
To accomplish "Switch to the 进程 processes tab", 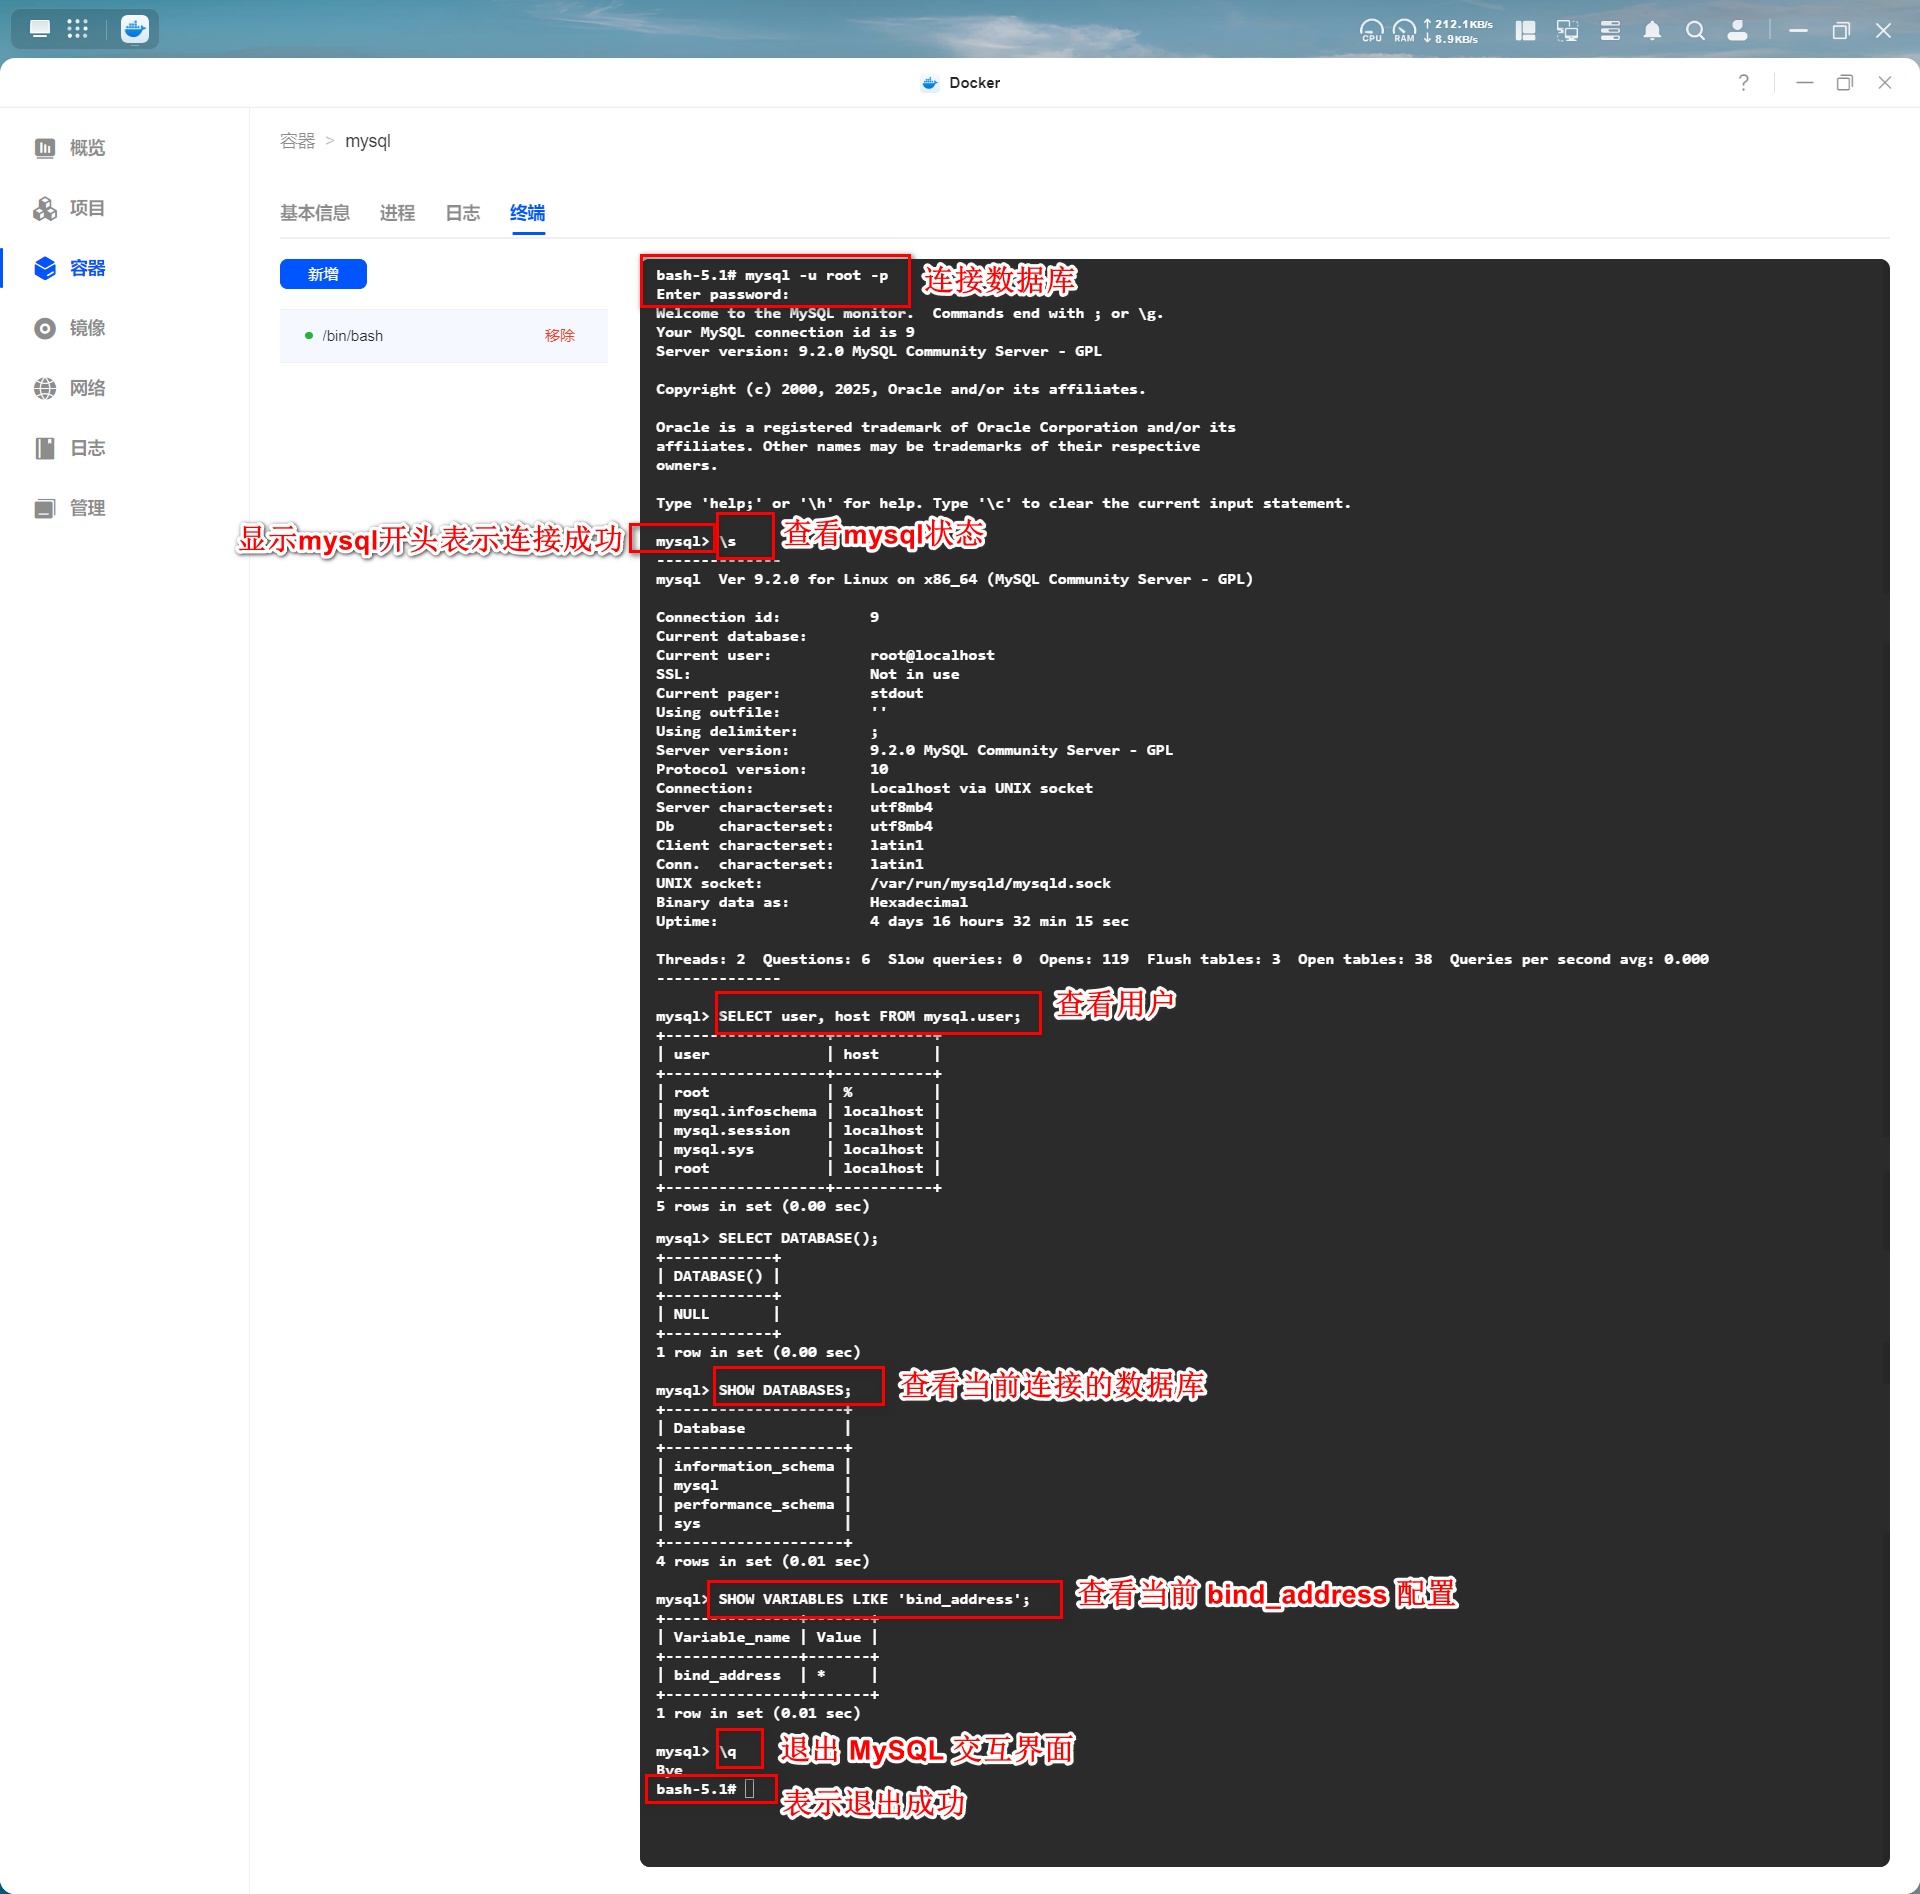I will tap(397, 213).
